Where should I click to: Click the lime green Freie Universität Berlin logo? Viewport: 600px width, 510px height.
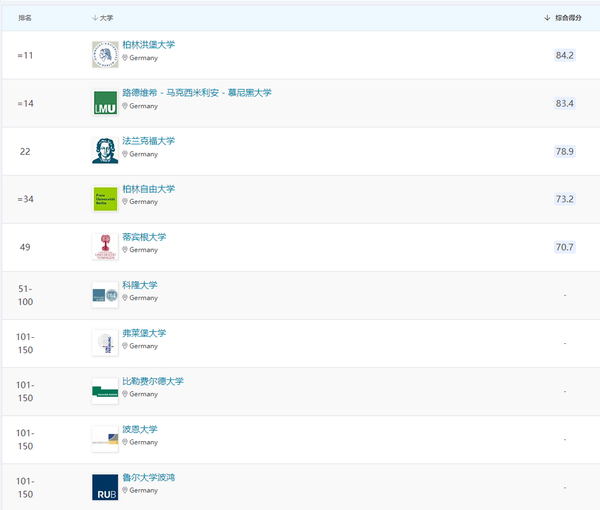105,199
